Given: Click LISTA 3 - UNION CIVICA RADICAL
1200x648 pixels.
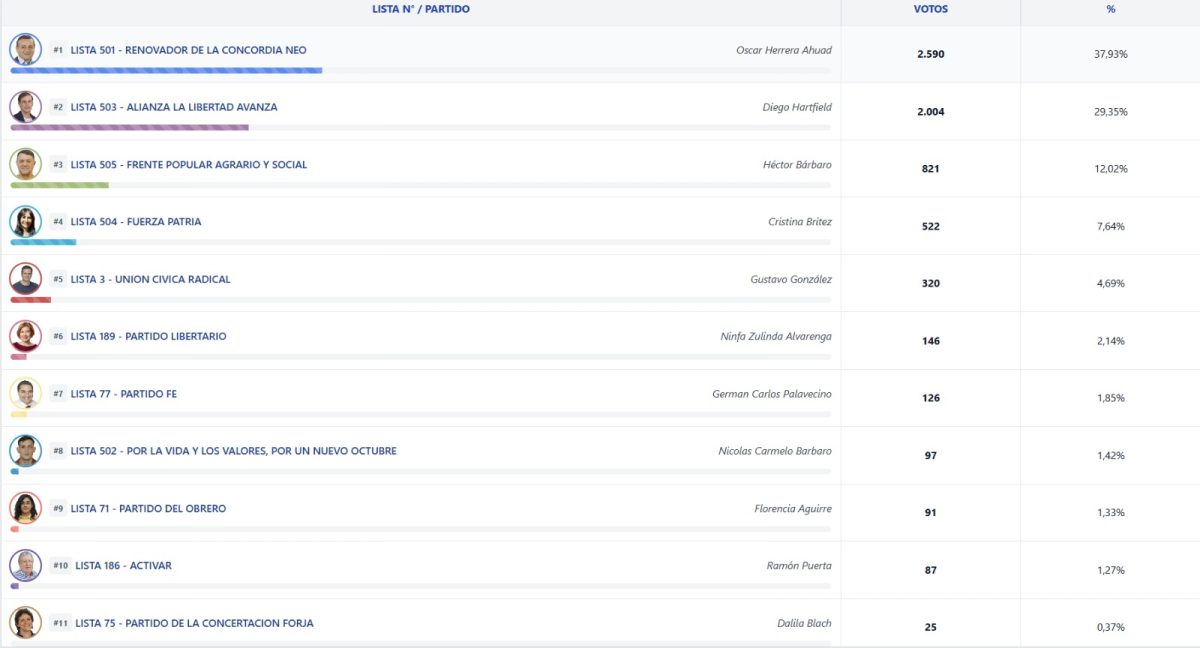Looking at the screenshot, I should click(150, 279).
